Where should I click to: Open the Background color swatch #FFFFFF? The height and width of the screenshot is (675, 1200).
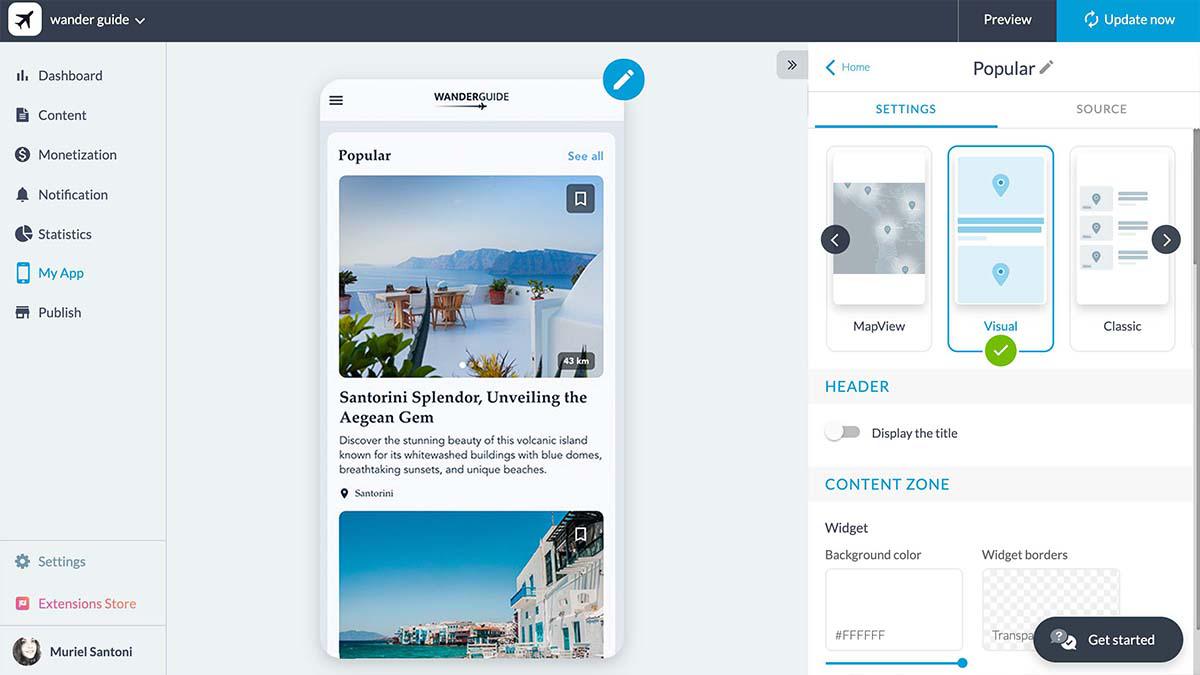click(x=893, y=609)
